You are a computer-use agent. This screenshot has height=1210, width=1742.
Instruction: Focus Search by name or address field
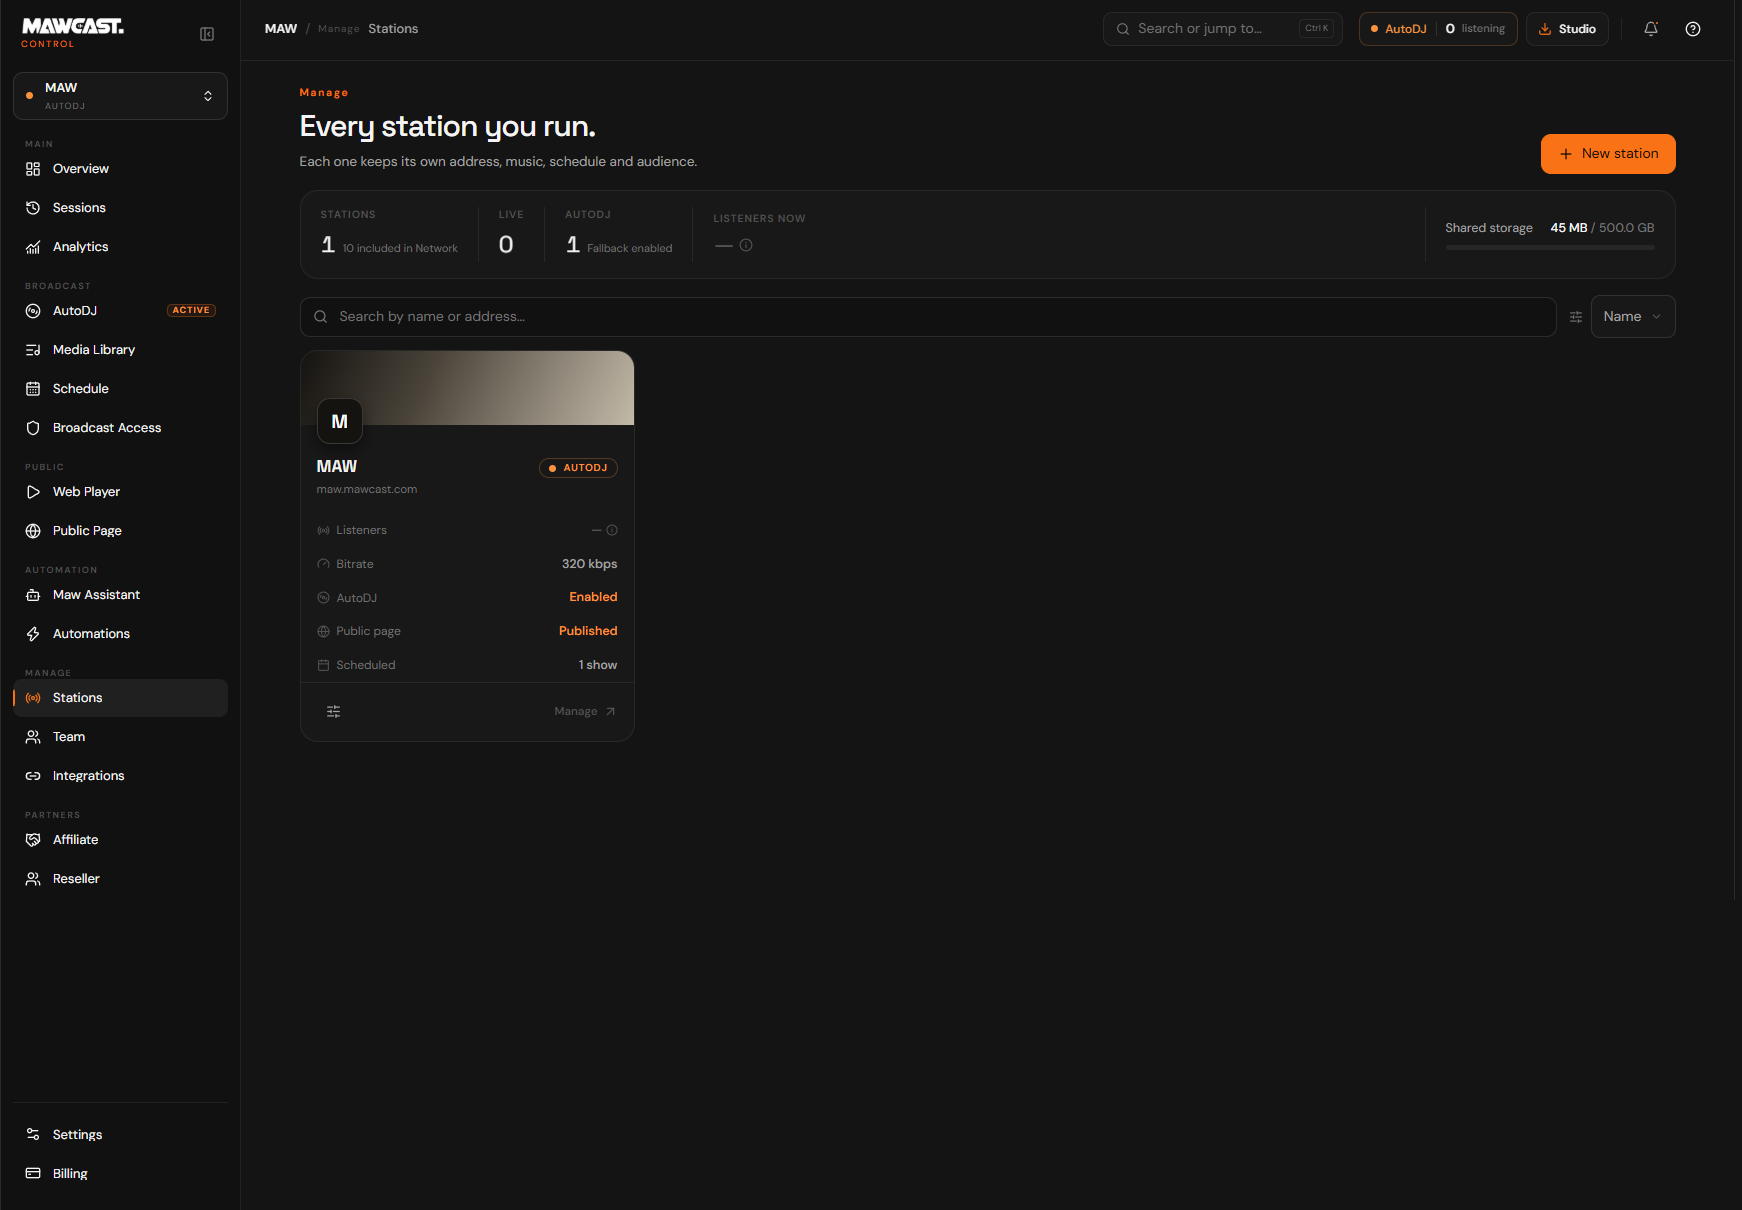coord(928,317)
